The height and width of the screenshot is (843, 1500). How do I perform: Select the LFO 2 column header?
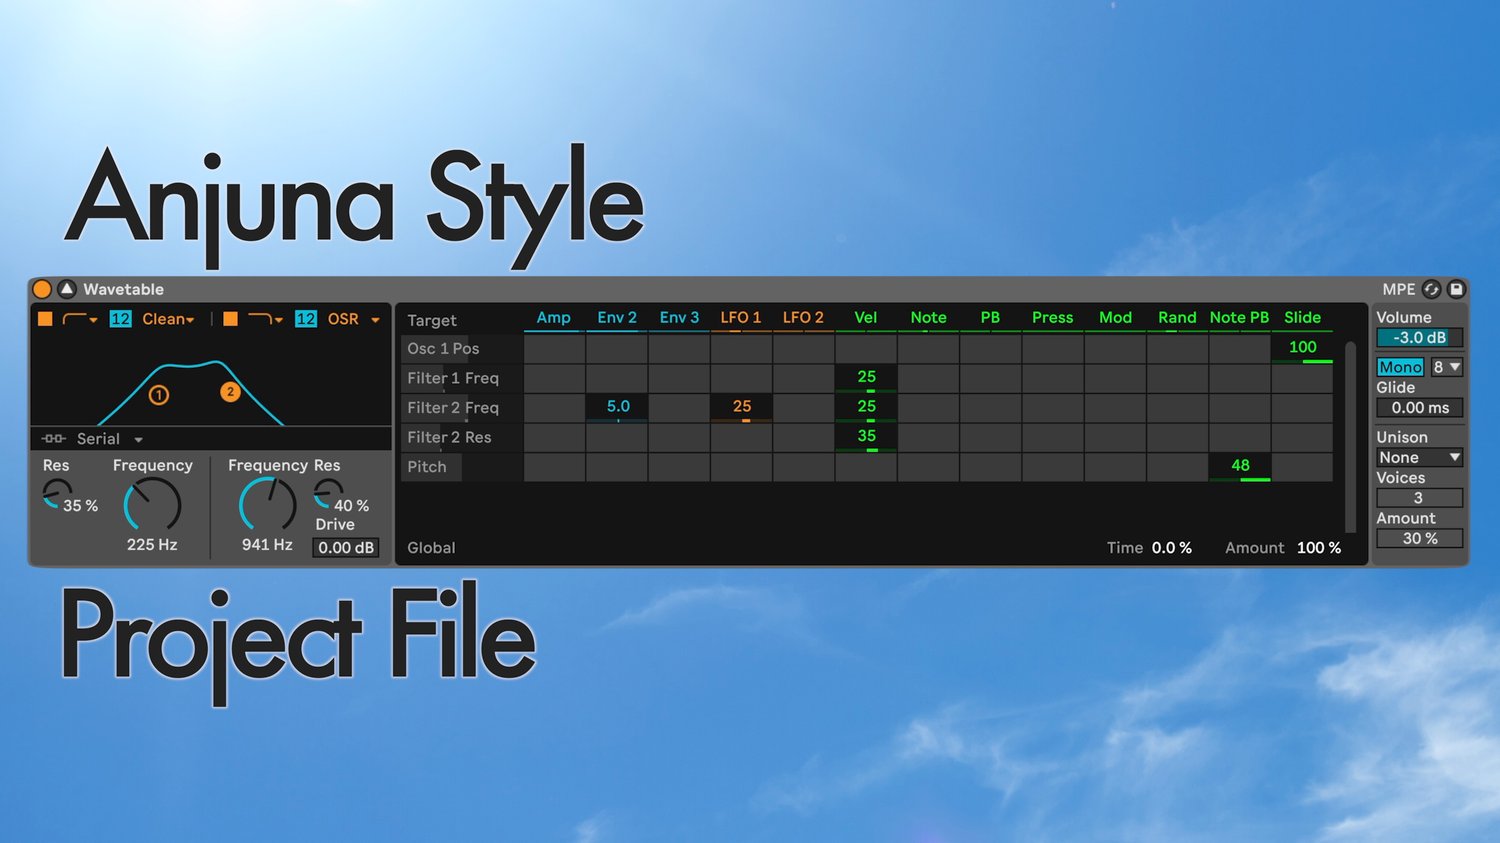[803, 318]
